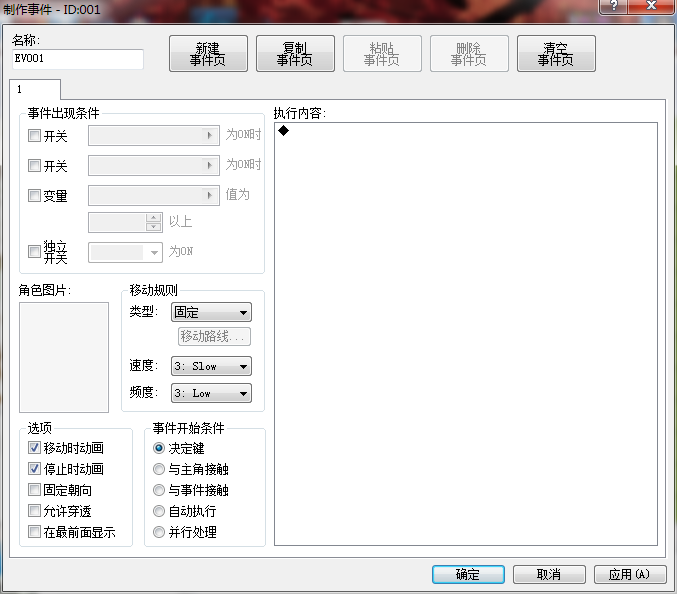Click the help question mark title button
The width and height of the screenshot is (677, 594).
tap(614, 6)
